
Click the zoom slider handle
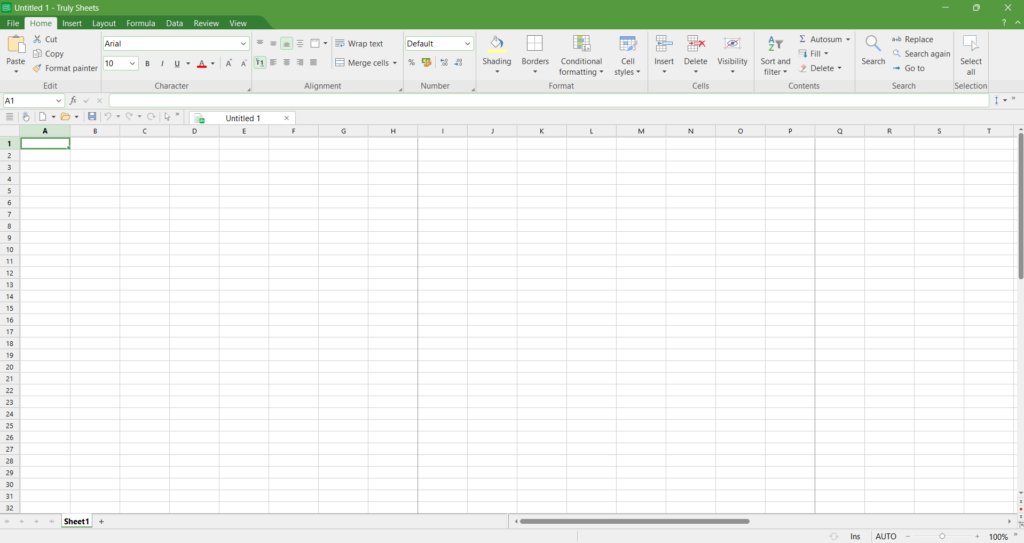pyautogui.click(x=942, y=536)
